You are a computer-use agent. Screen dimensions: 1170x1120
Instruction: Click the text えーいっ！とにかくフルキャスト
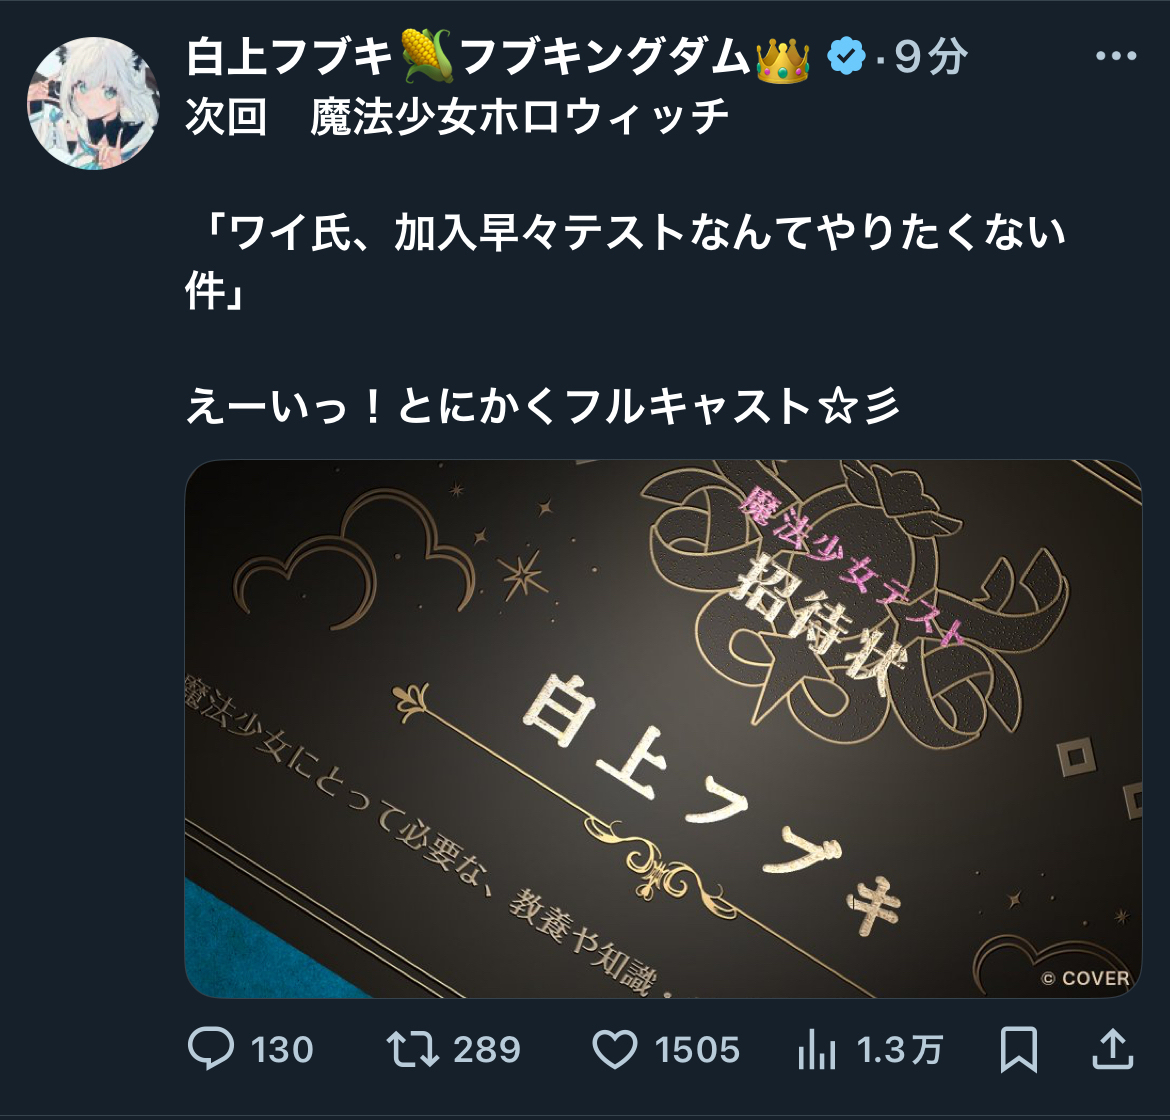pyautogui.click(x=498, y=407)
